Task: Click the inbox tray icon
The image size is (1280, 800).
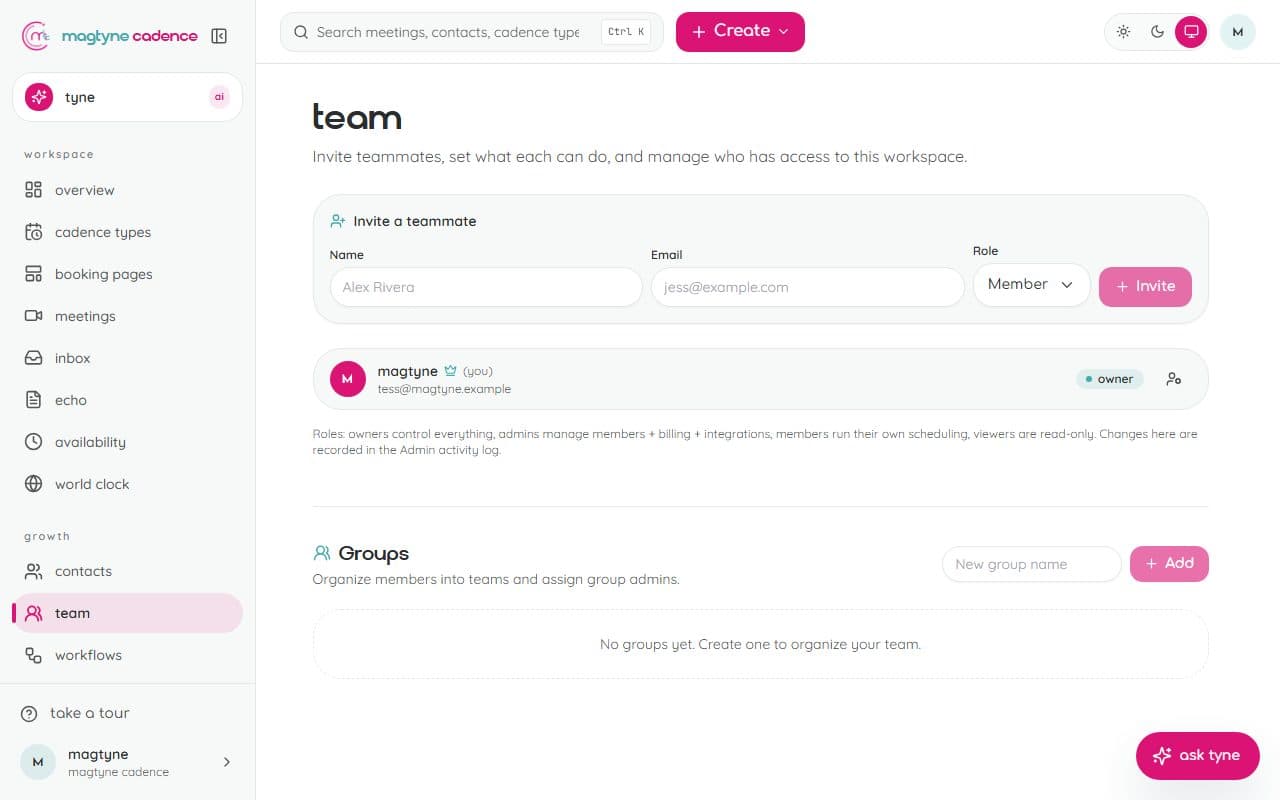Action: pyautogui.click(x=34, y=358)
